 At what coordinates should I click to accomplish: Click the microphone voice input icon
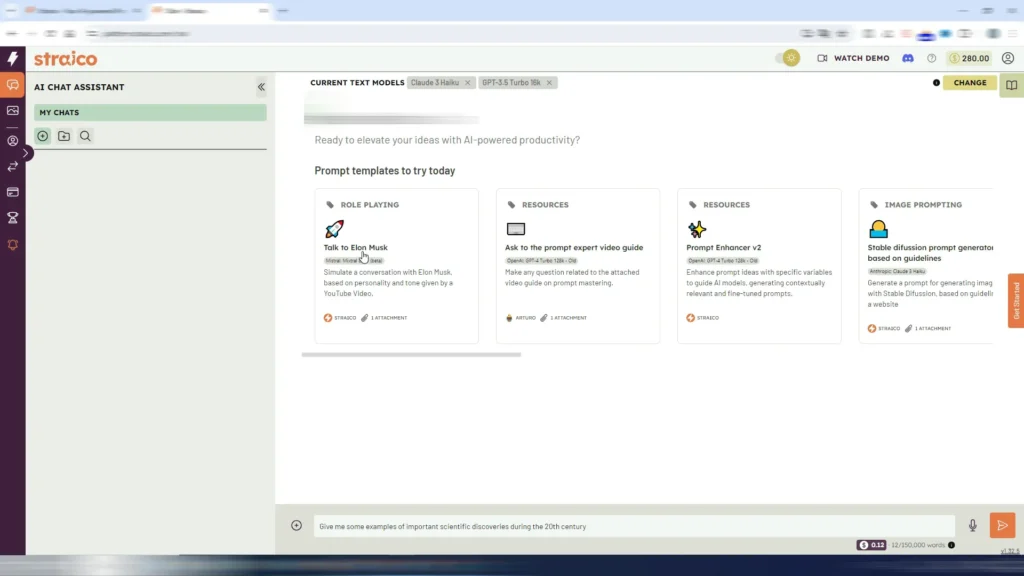(x=973, y=526)
